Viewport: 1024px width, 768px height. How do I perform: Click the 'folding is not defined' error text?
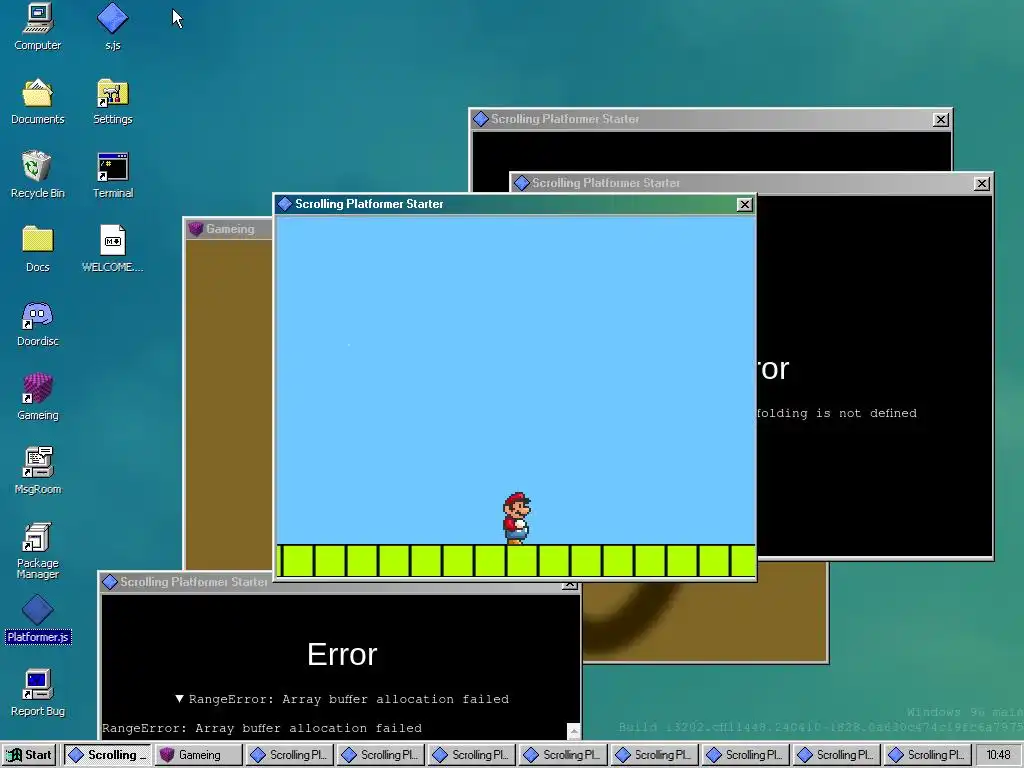tap(837, 413)
